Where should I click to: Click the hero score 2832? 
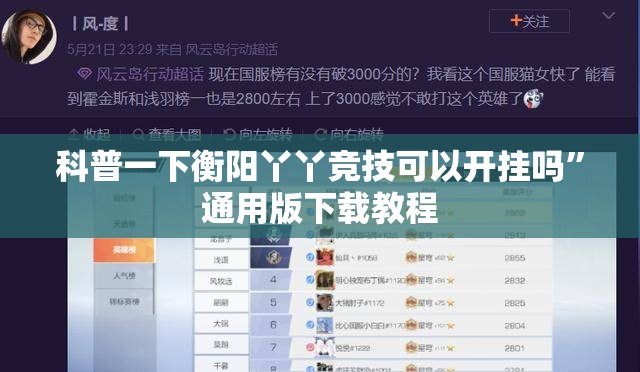pos(514,281)
